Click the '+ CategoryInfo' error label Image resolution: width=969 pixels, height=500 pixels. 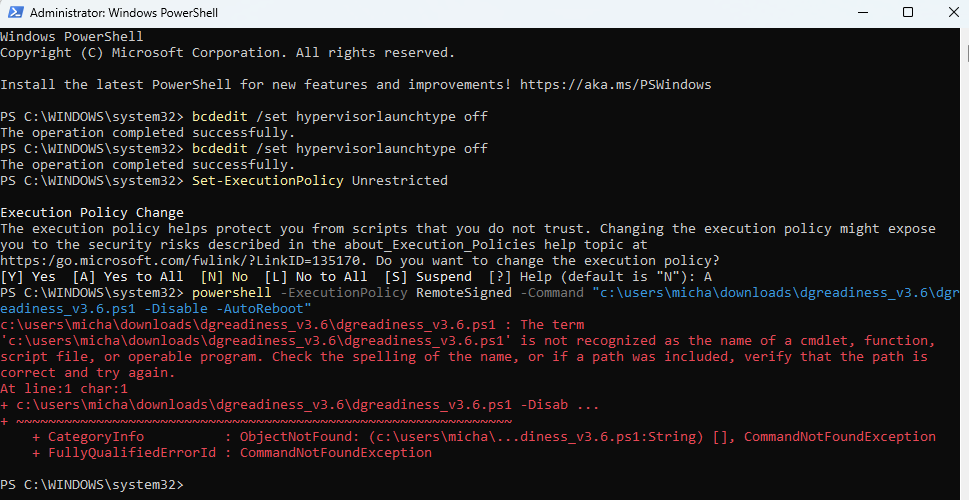tap(88, 437)
